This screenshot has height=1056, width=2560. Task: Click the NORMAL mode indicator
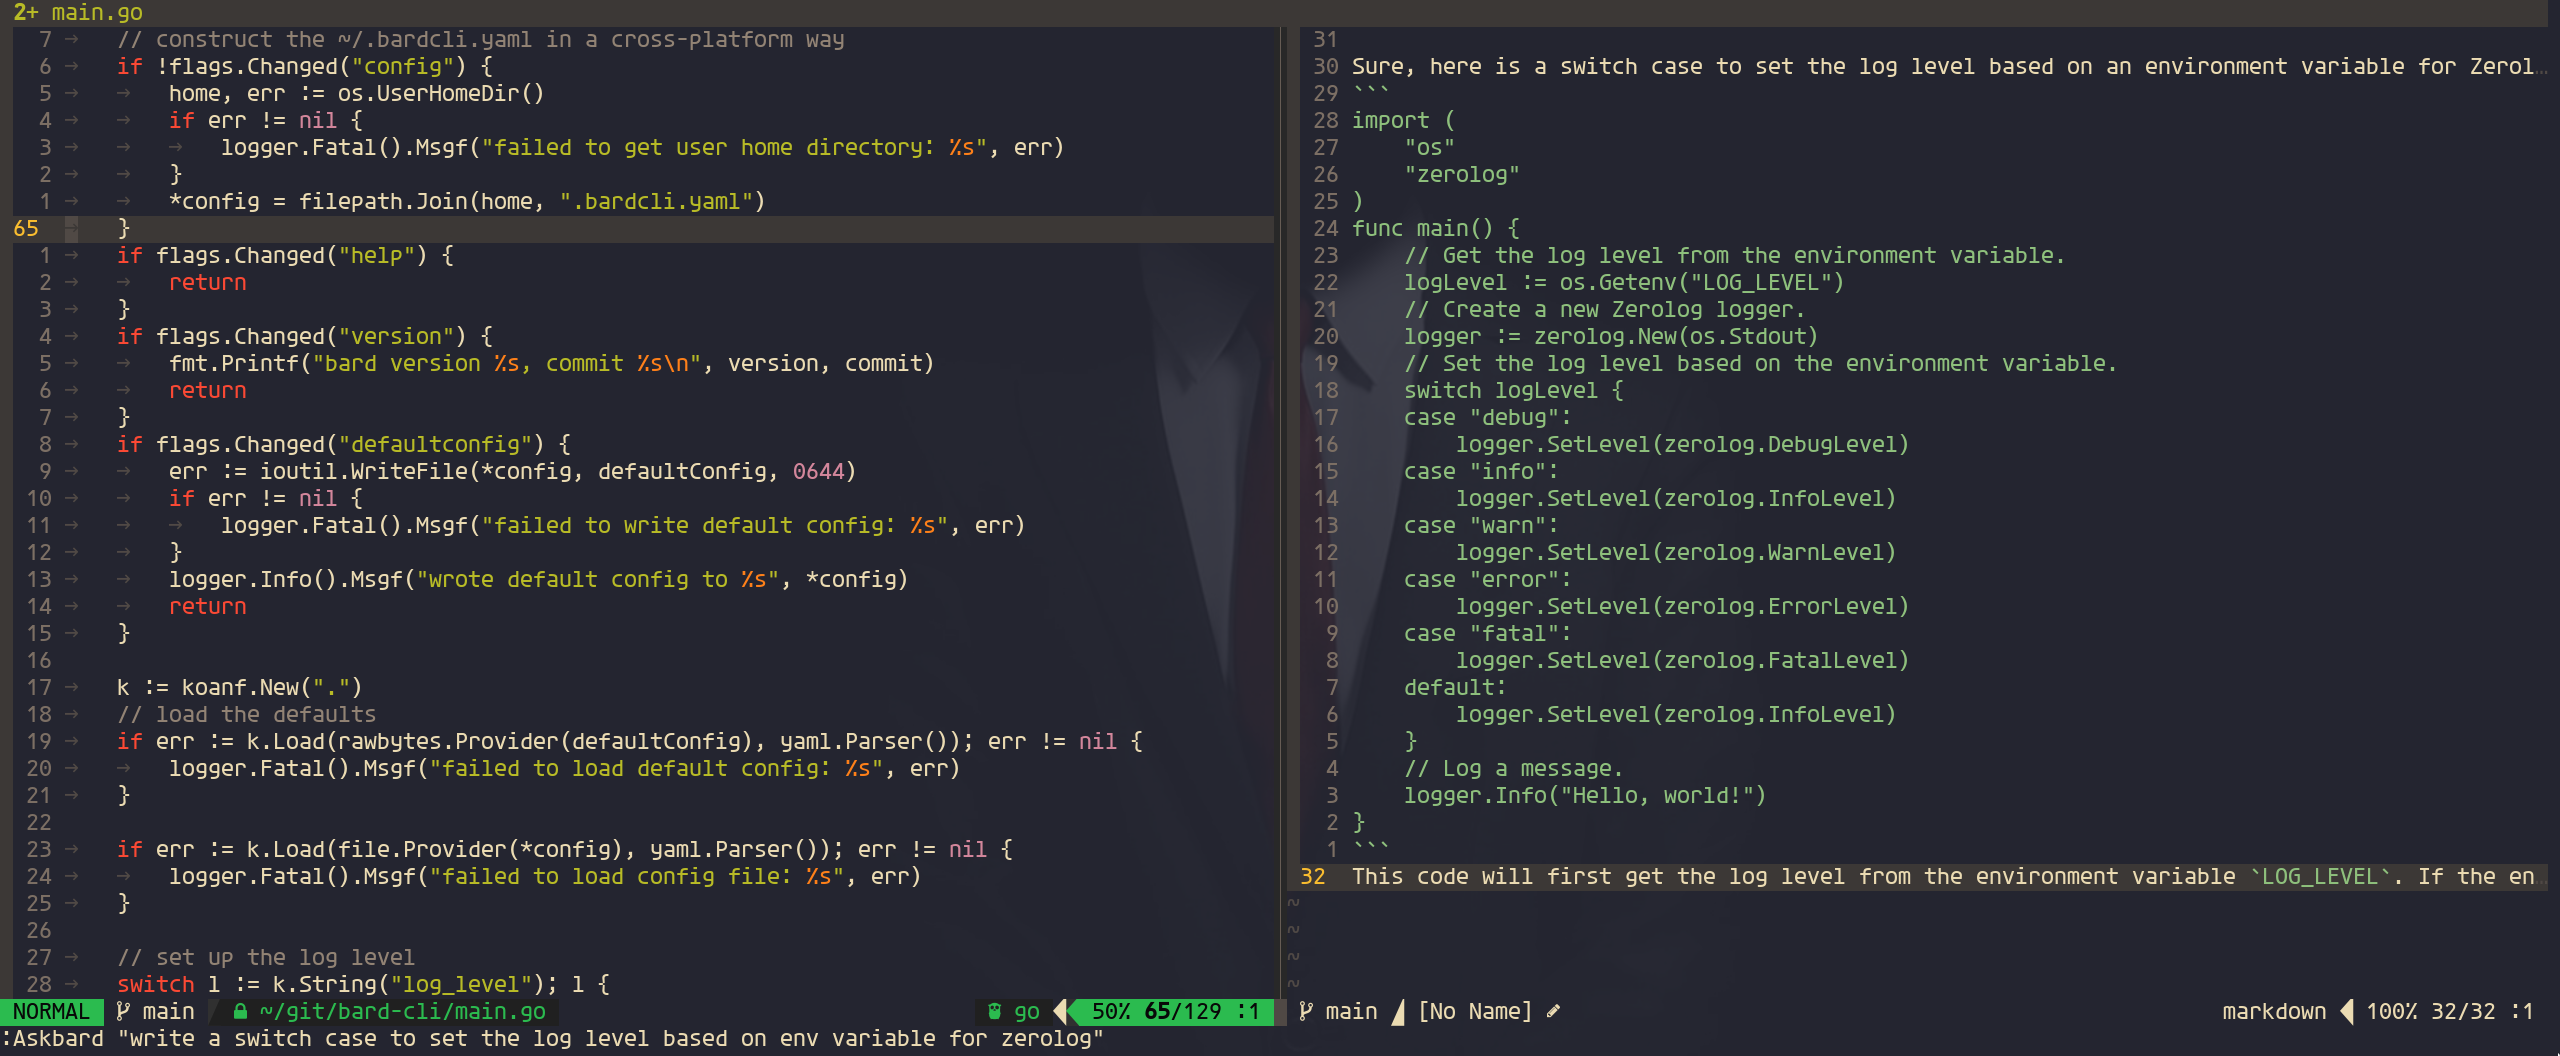click(51, 1011)
